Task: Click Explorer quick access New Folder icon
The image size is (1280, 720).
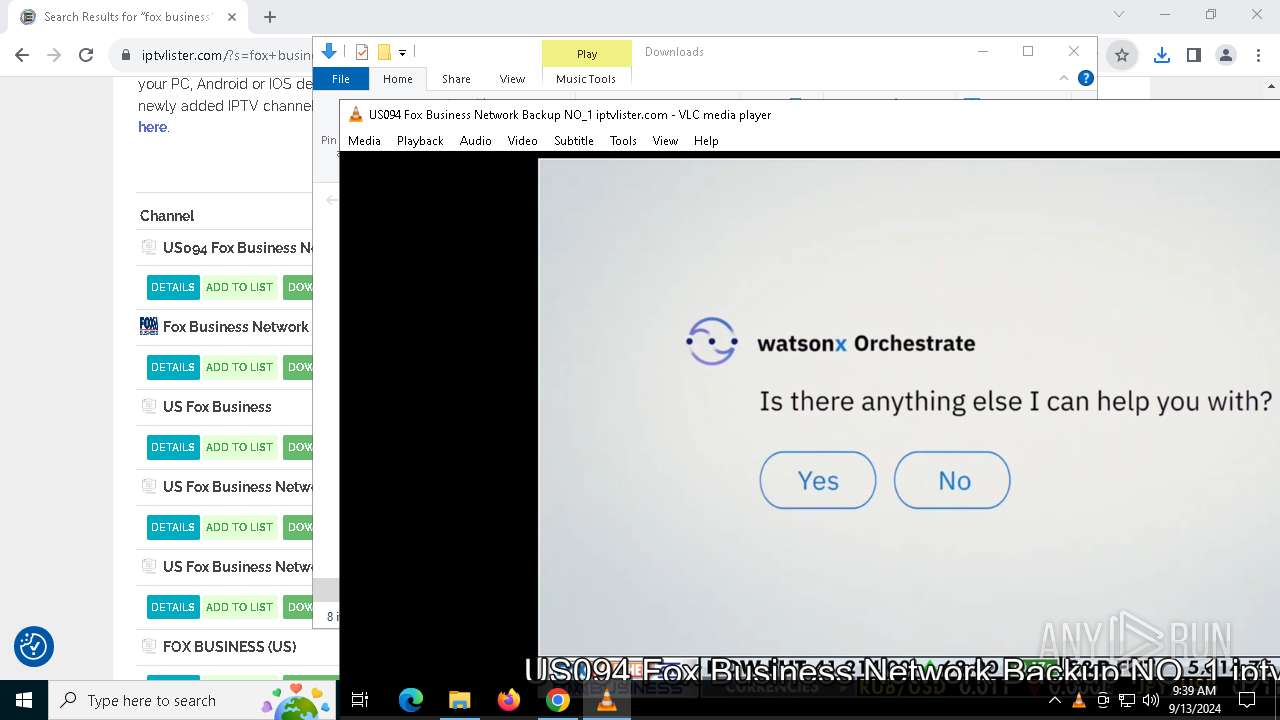Action: [x=384, y=52]
